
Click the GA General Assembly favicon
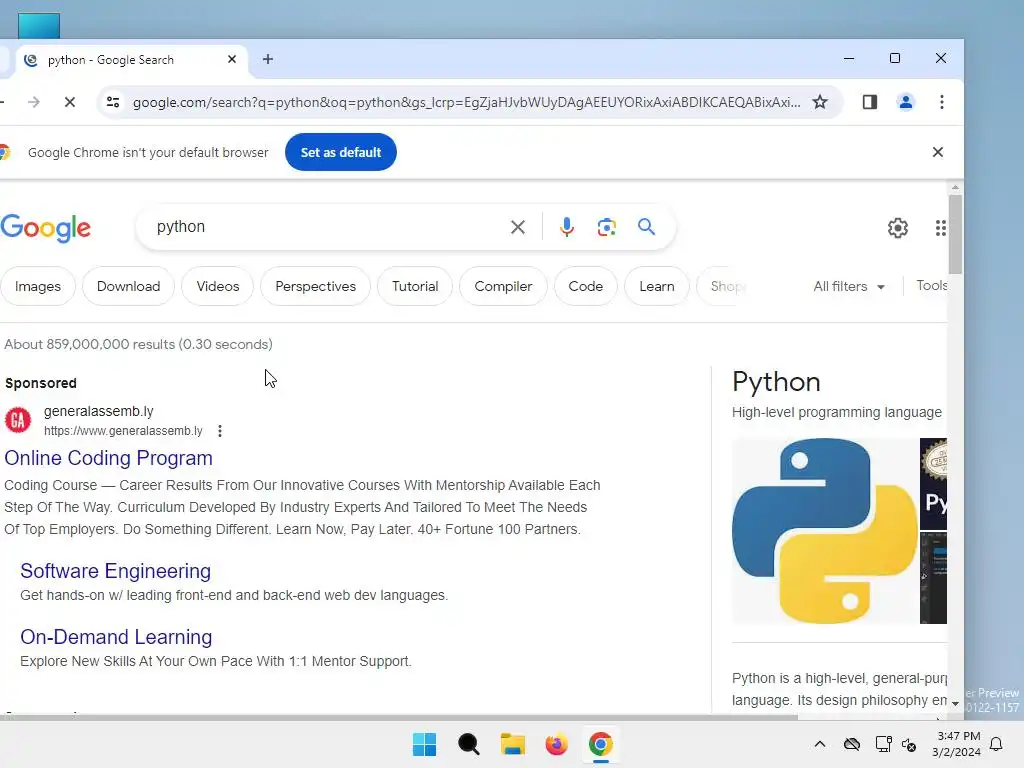[x=18, y=421]
